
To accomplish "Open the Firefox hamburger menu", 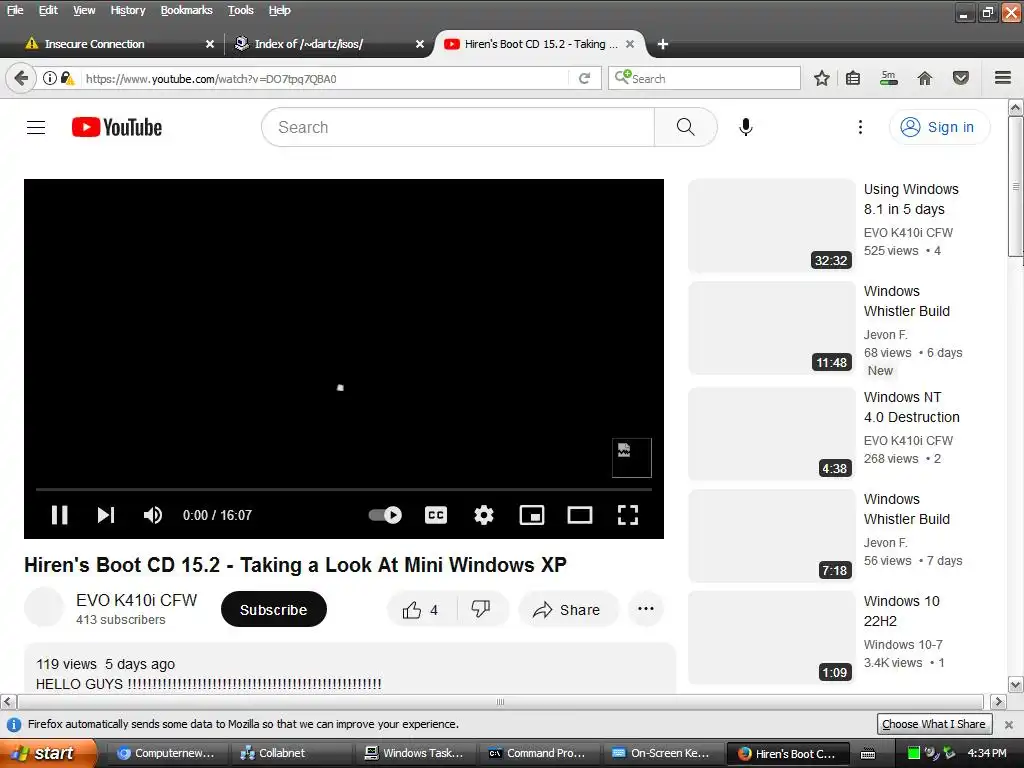I will 1003,78.
